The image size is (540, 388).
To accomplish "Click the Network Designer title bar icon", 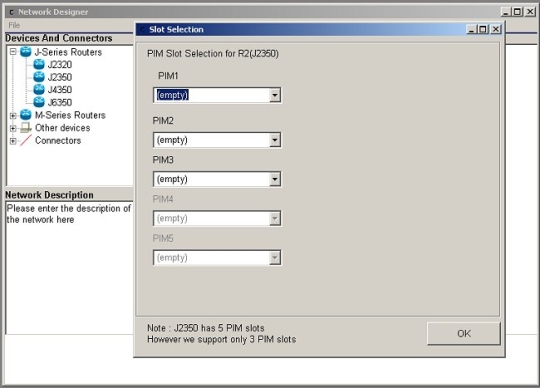I will pyautogui.click(x=11, y=12).
